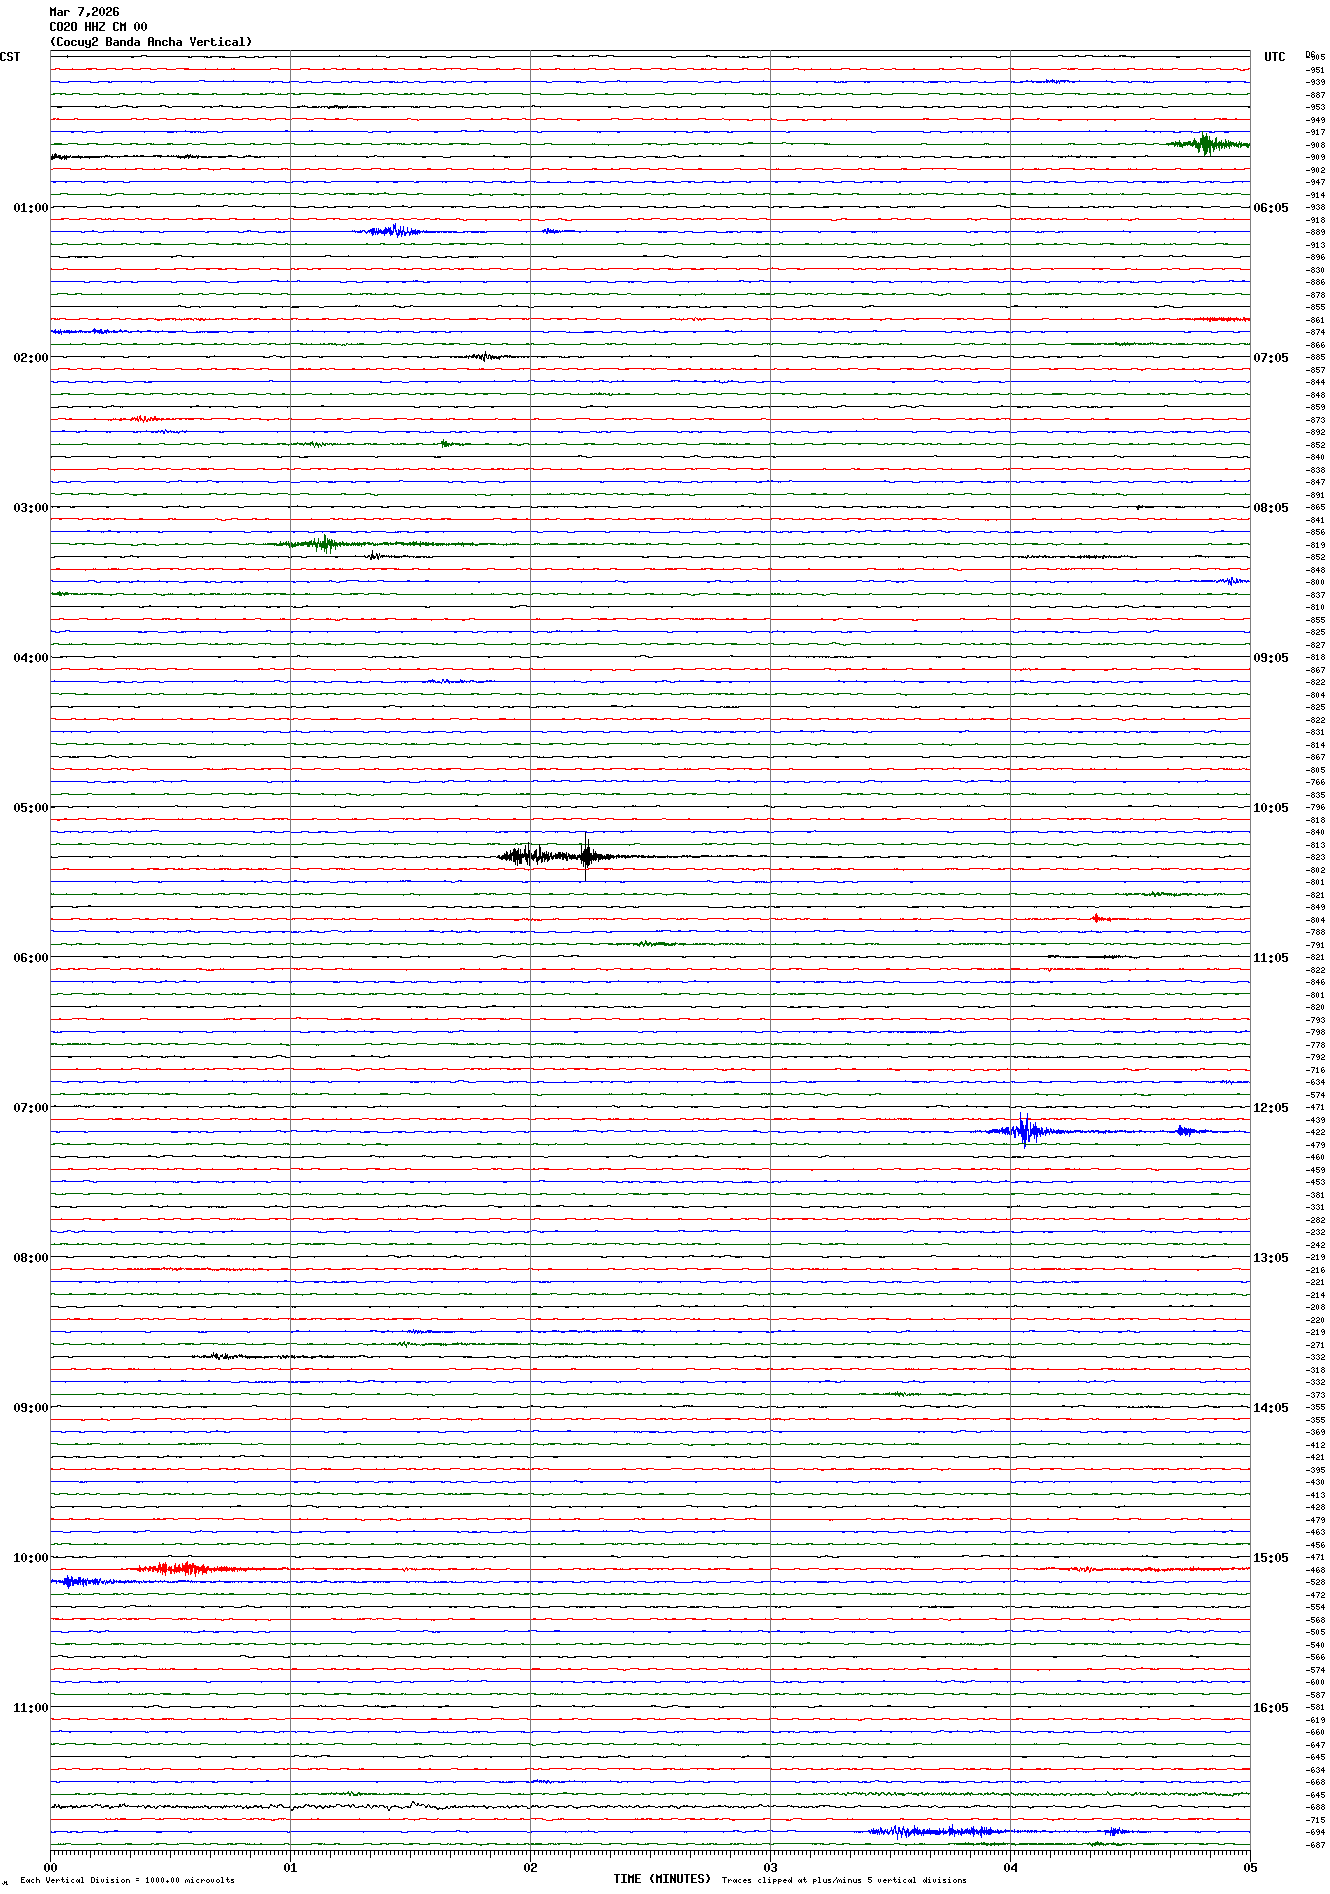Select the 12:05 UTC time label
Image resolution: width=1330 pixels, height=1894 pixels.
pyautogui.click(x=1271, y=1108)
